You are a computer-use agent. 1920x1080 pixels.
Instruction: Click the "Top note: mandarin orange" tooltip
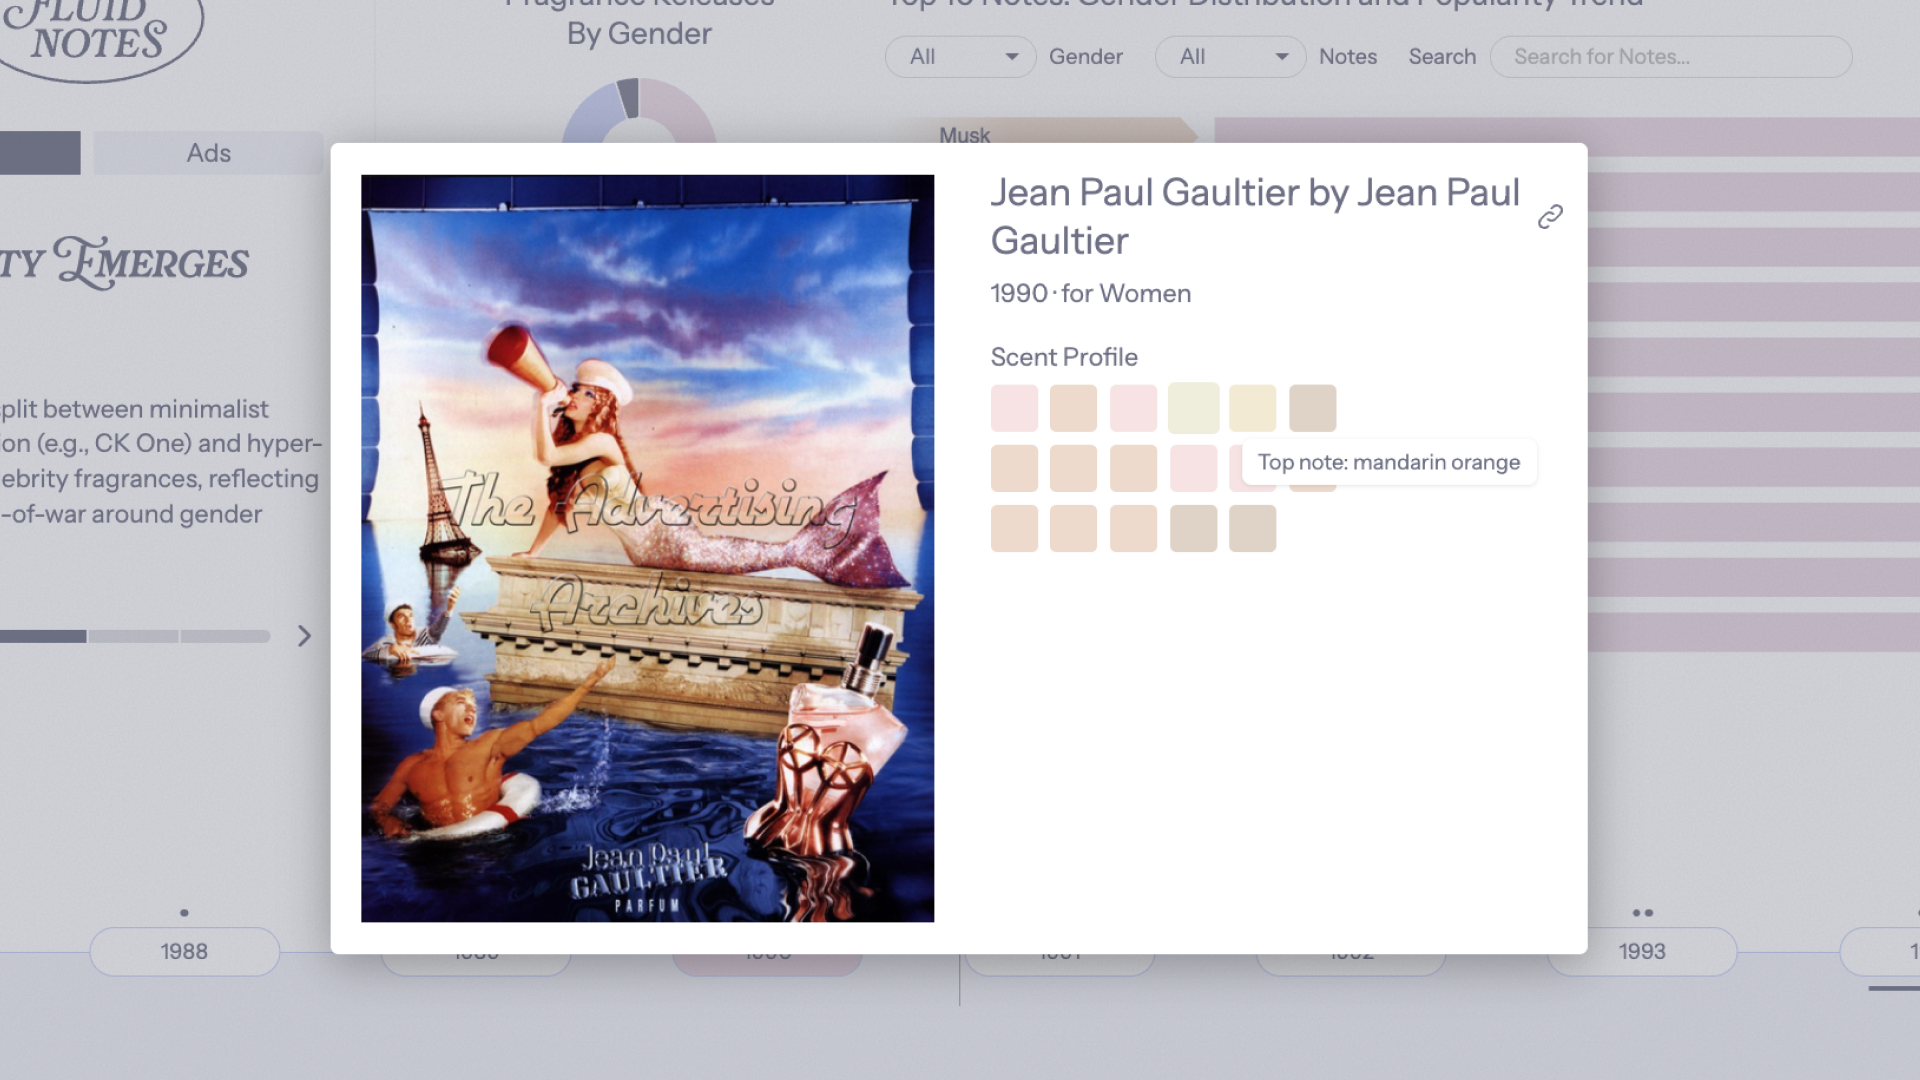(x=1389, y=462)
